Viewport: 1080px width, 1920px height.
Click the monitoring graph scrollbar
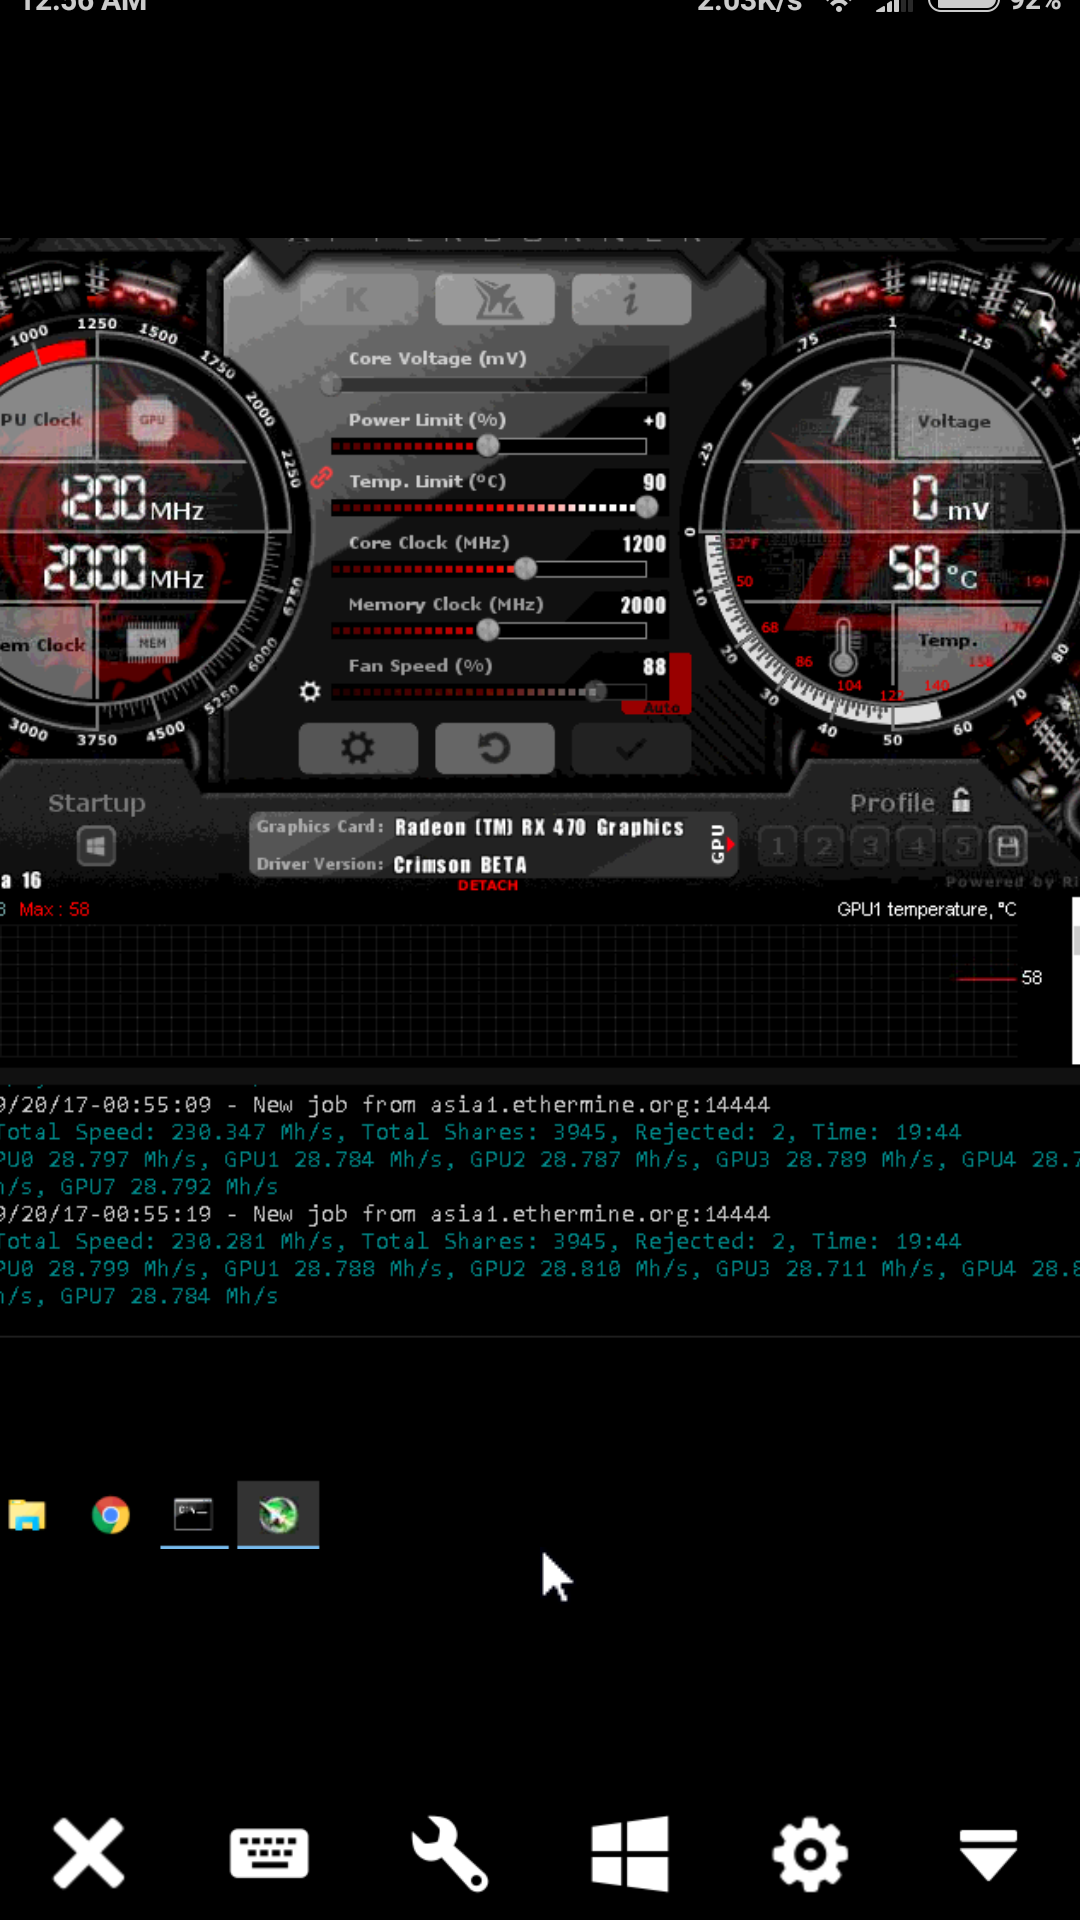pyautogui.click(x=1076, y=980)
